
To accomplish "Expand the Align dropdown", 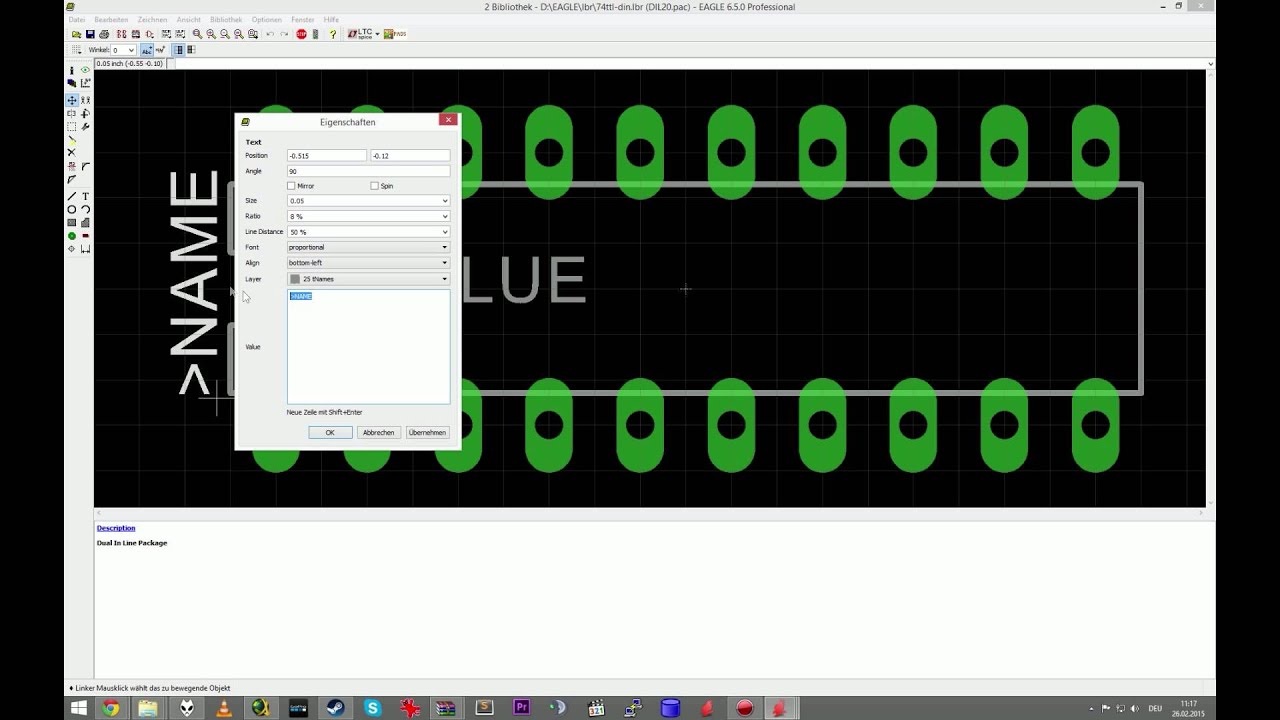I will 445,263.
